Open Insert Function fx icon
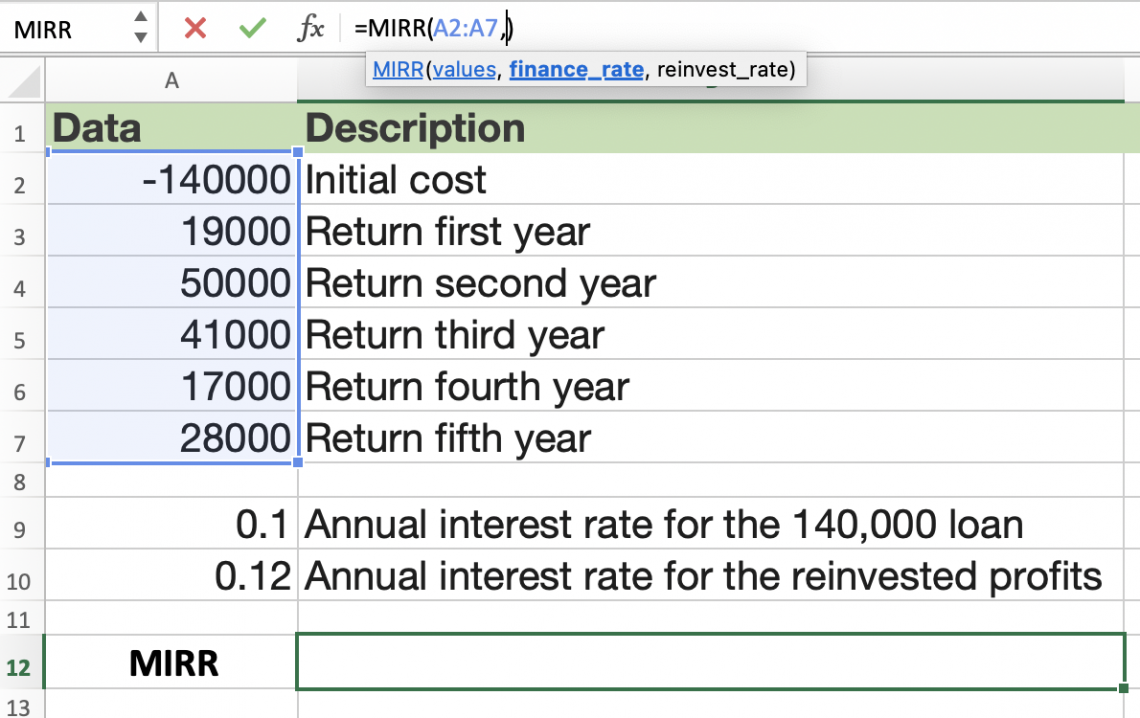The image size is (1140, 718). [x=311, y=29]
